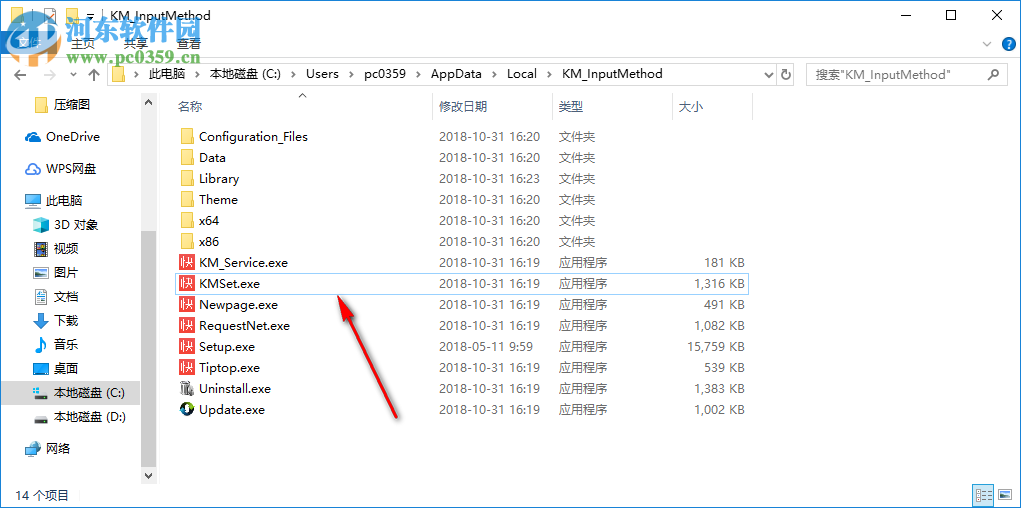The width and height of the screenshot is (1021, 508).
Task: Go to pc0359 in the breadcrumb
Action: coord(385,74)
